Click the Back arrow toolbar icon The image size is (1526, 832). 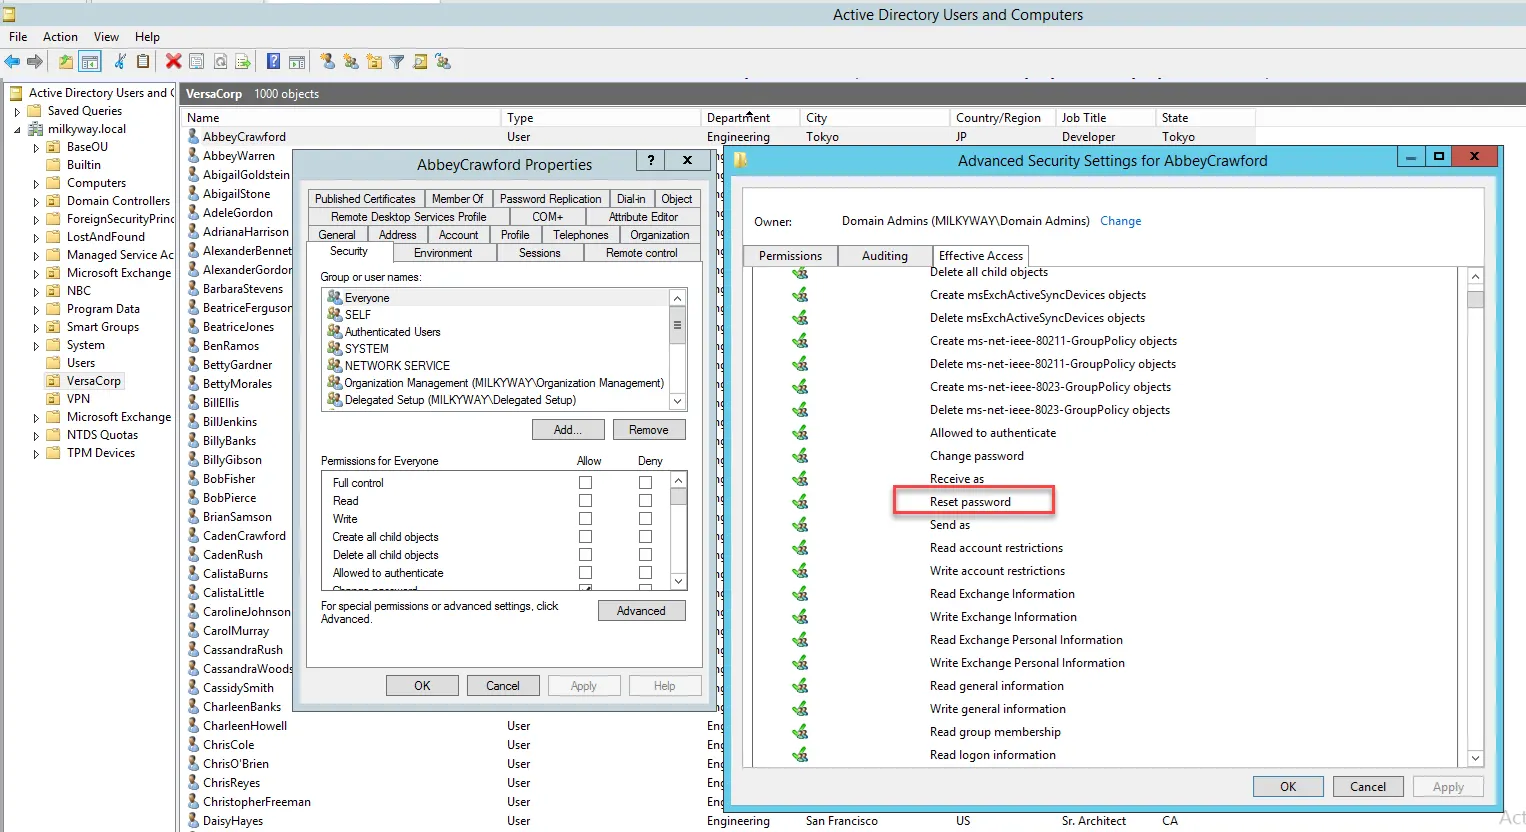pos(12,62)
